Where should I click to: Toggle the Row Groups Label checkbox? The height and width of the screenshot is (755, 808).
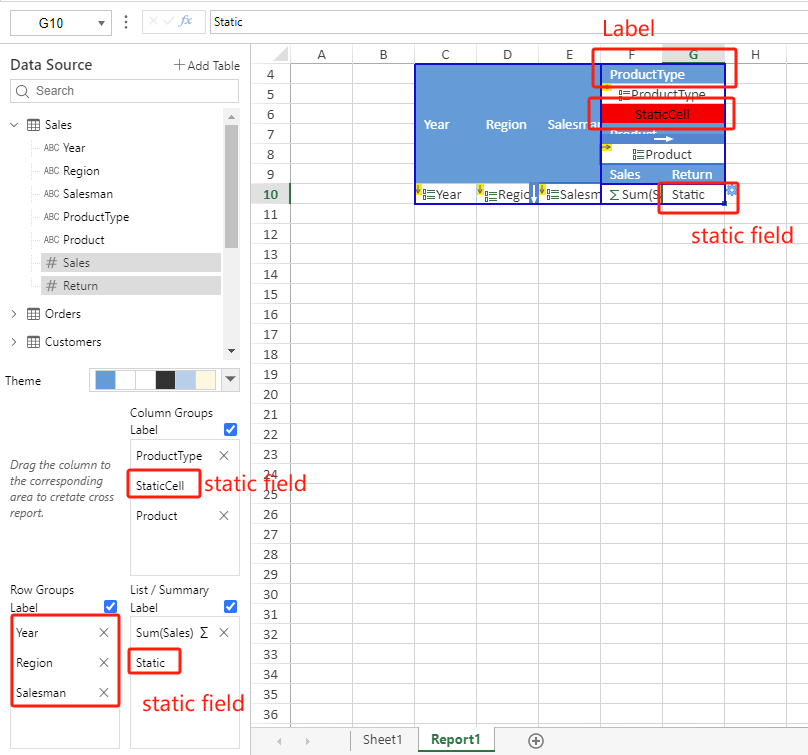110,607
